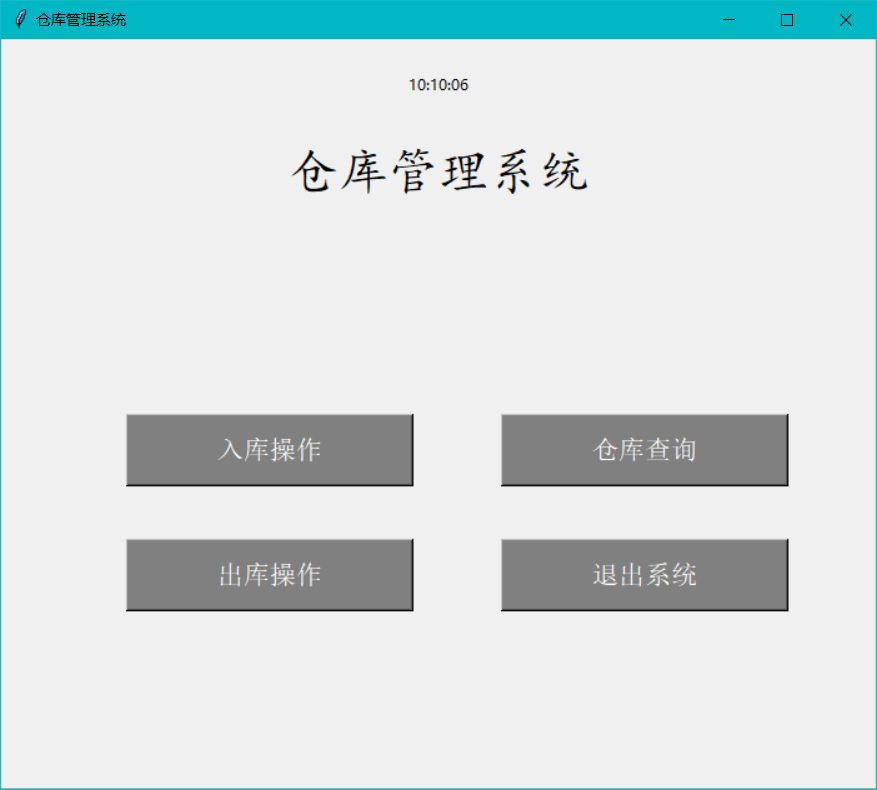Click the running clock at top center
This screenshot has width=877, height=790.
click(440, 84)
